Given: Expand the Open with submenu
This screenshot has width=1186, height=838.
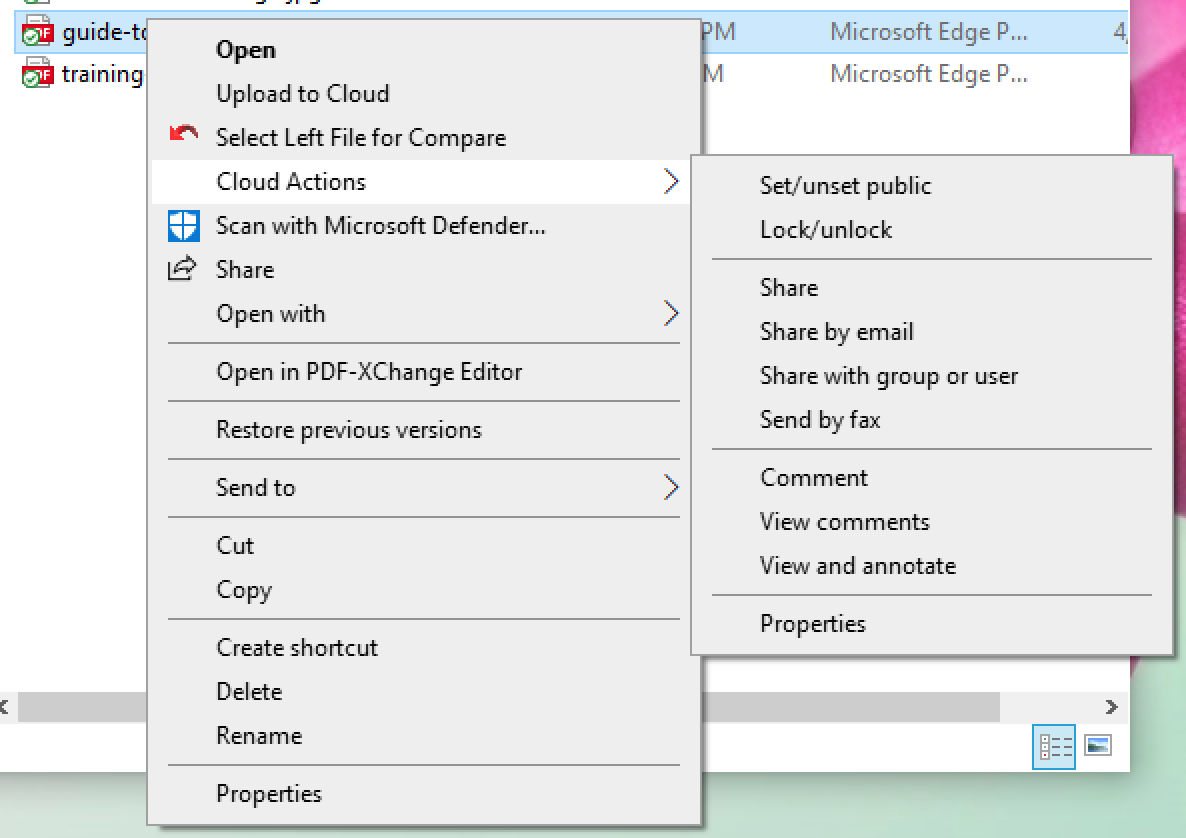Looking at the screenshot, I should tap(672, 313).
